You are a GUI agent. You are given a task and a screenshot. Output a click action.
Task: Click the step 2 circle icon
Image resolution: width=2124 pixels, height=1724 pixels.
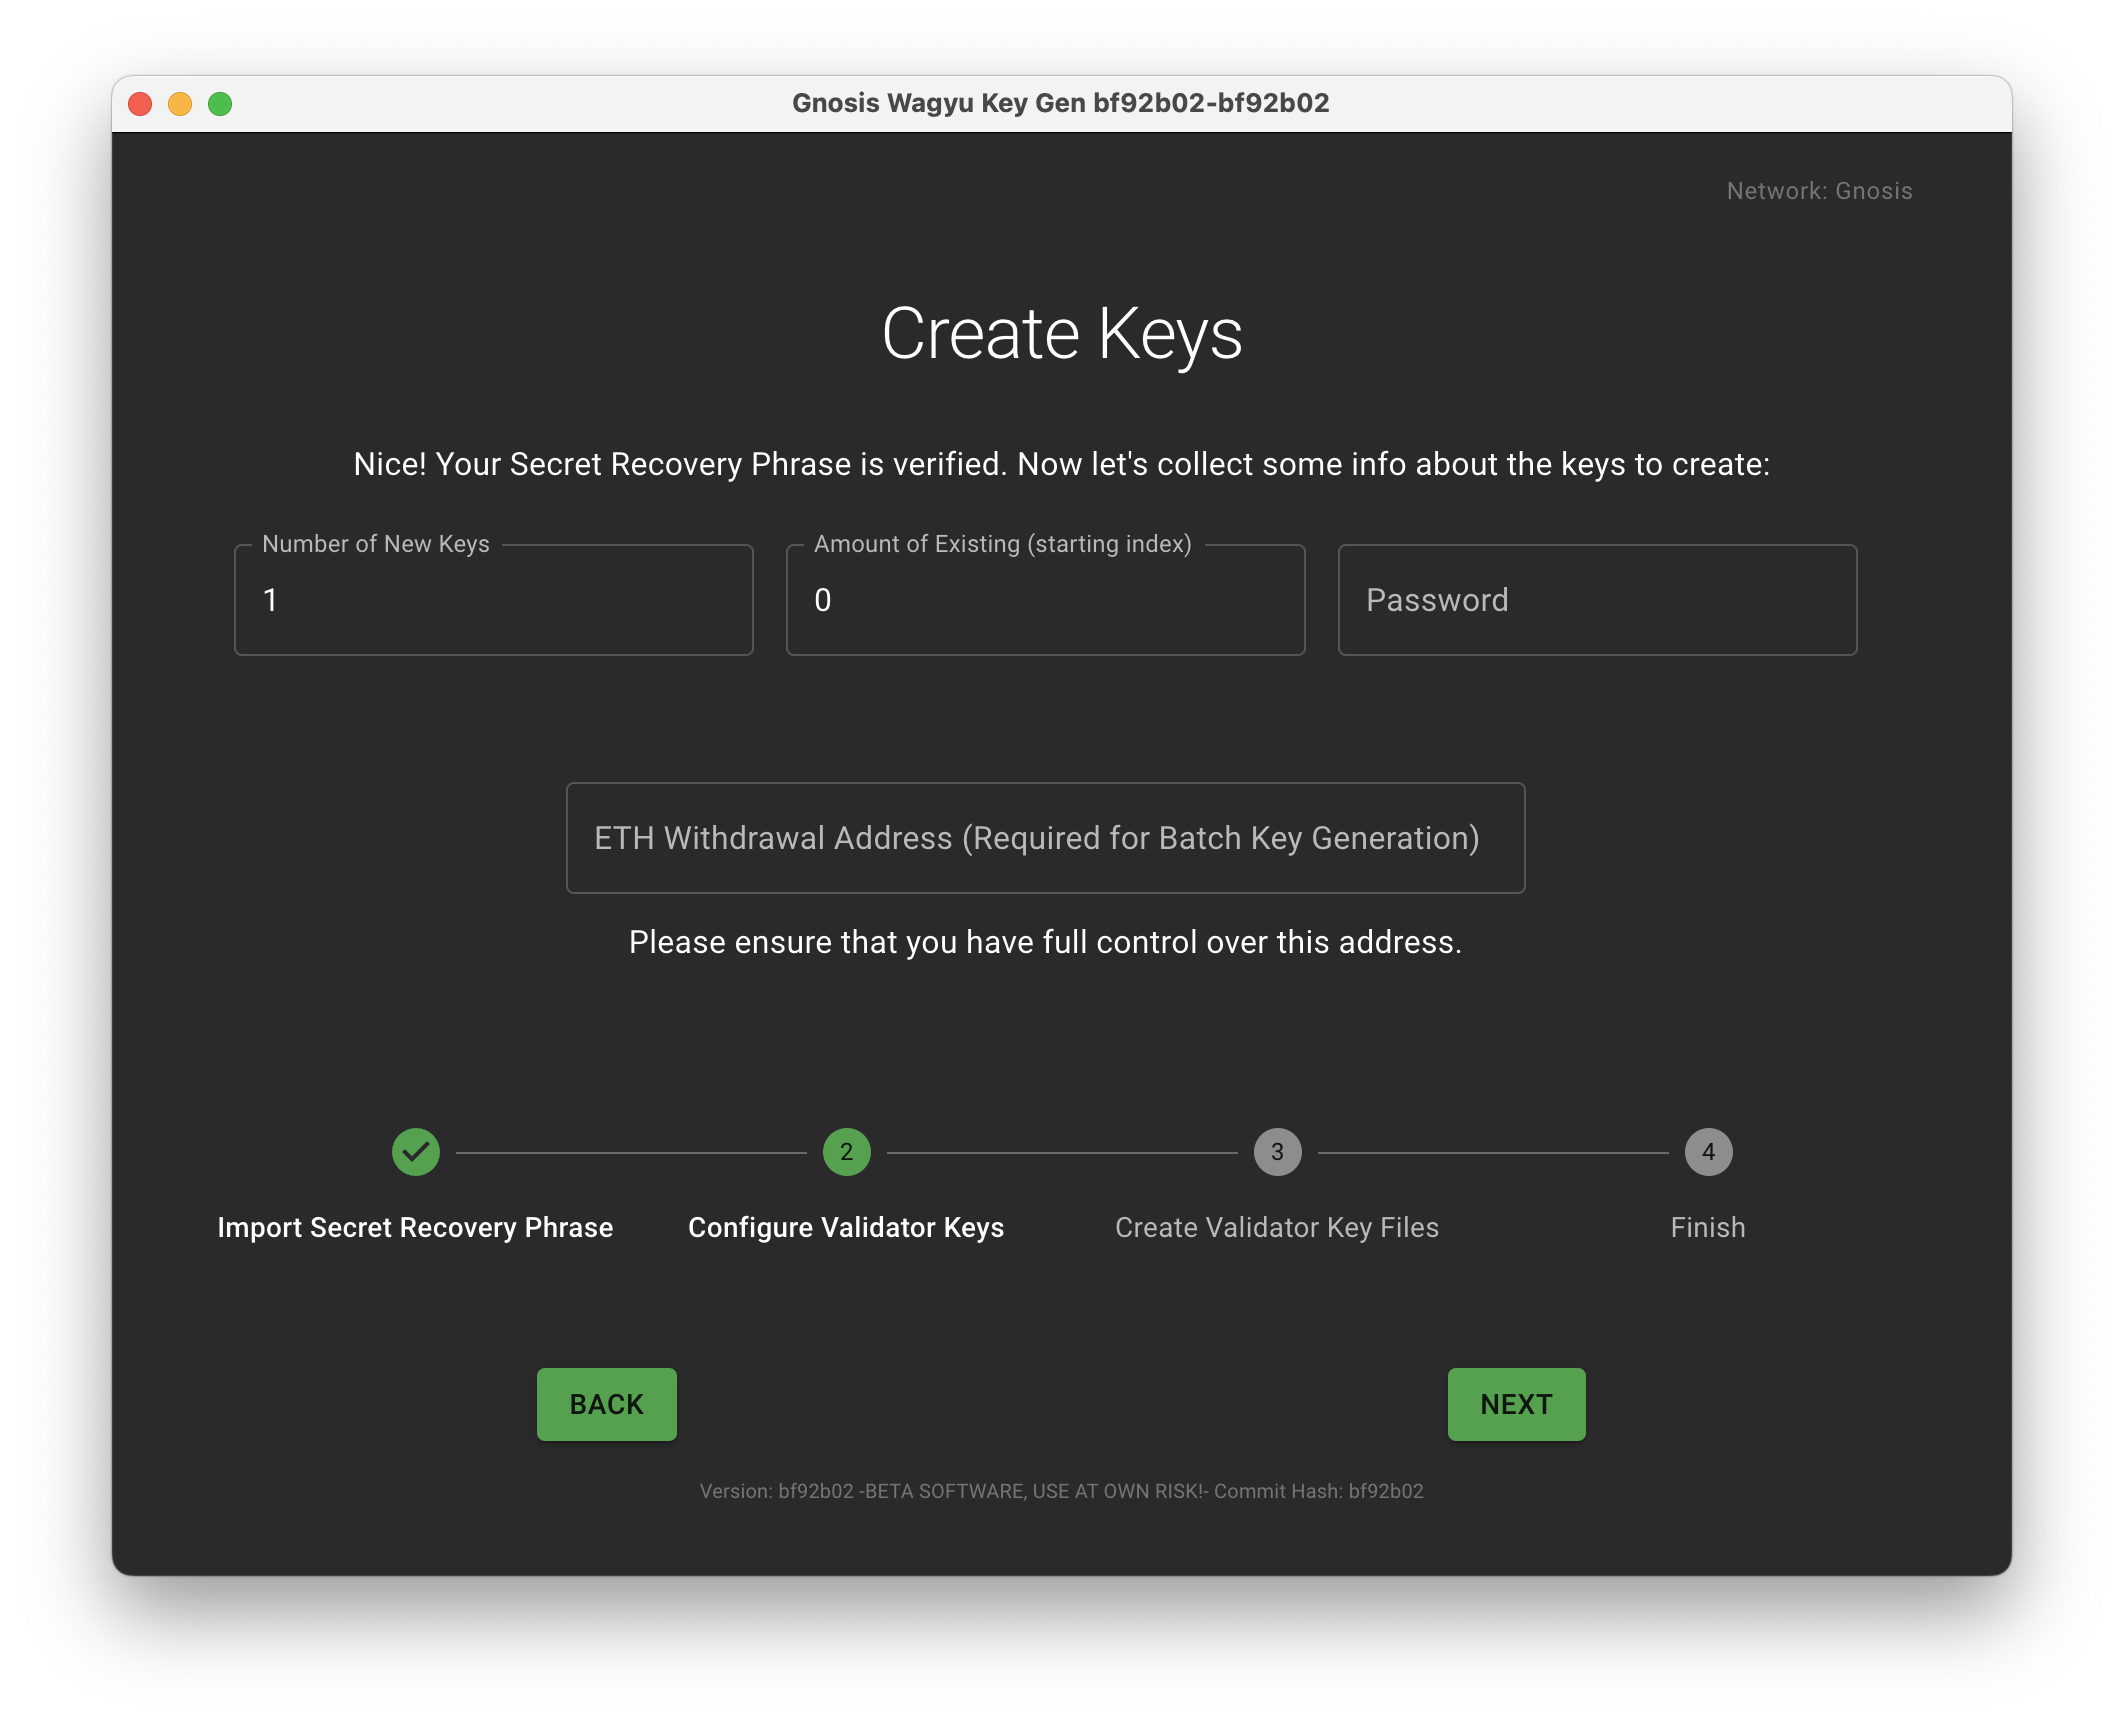(846, 1152)
